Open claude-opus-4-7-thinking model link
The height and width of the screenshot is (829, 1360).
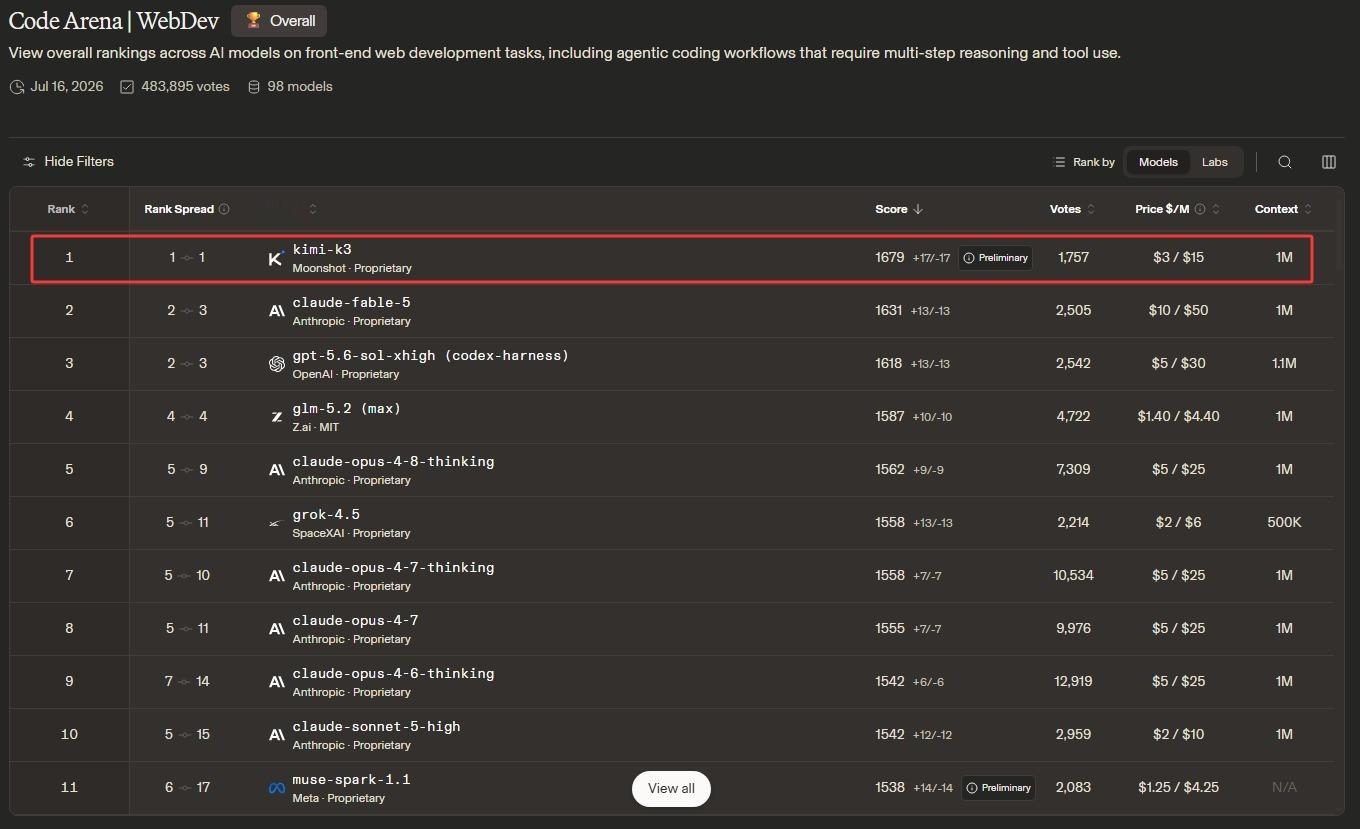[x=393, y=567]
